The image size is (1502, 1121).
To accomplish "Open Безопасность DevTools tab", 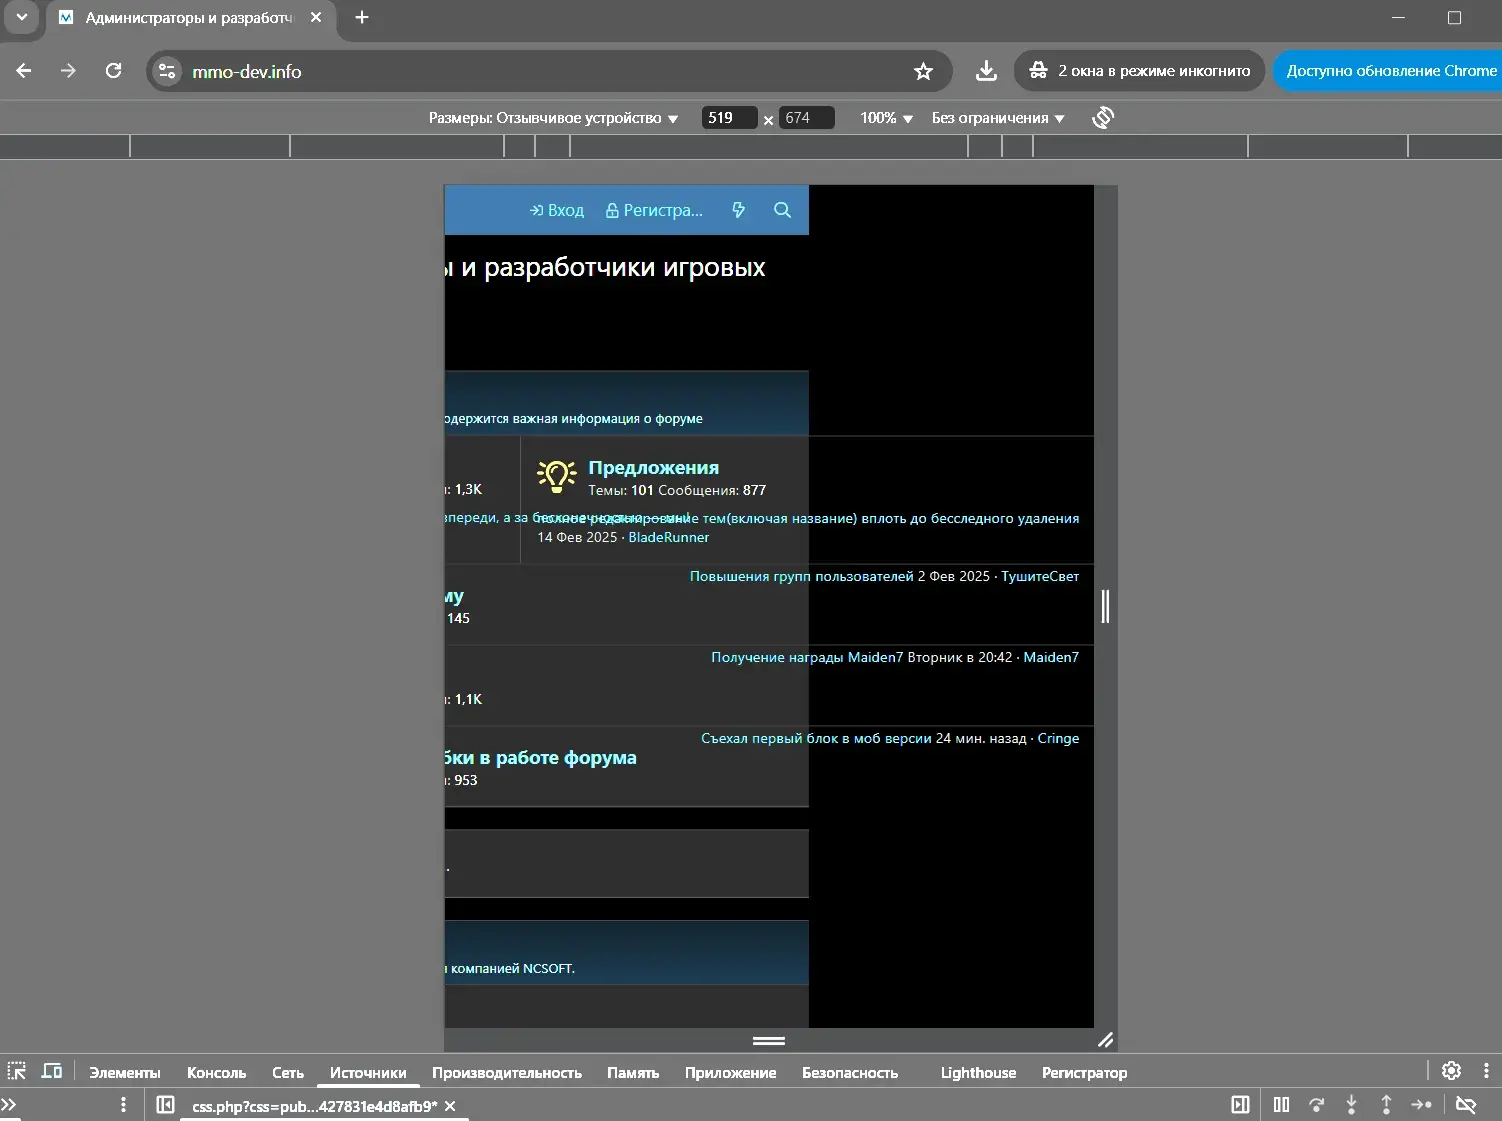I will [850, 1072].
